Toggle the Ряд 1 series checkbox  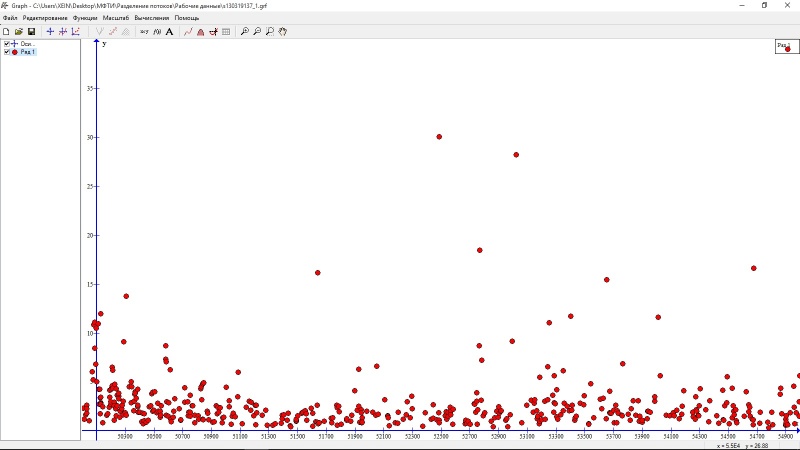click(x=7, y=52)
